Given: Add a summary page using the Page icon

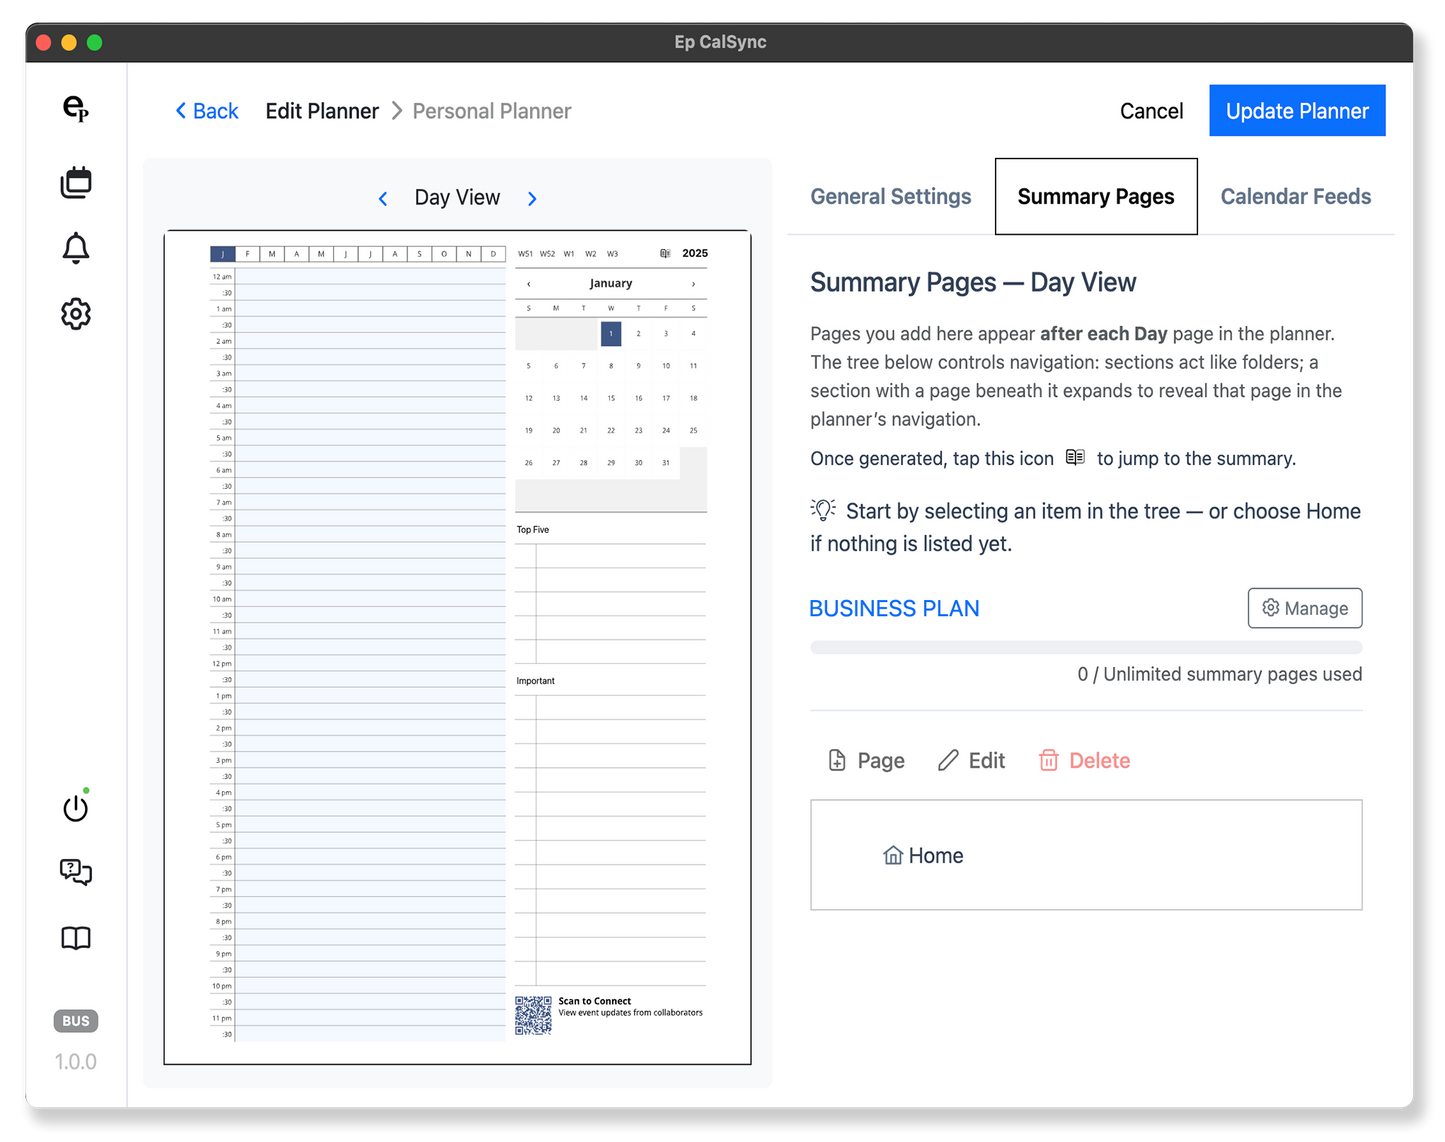Looking at the screenshot, I should click(864, 760).
